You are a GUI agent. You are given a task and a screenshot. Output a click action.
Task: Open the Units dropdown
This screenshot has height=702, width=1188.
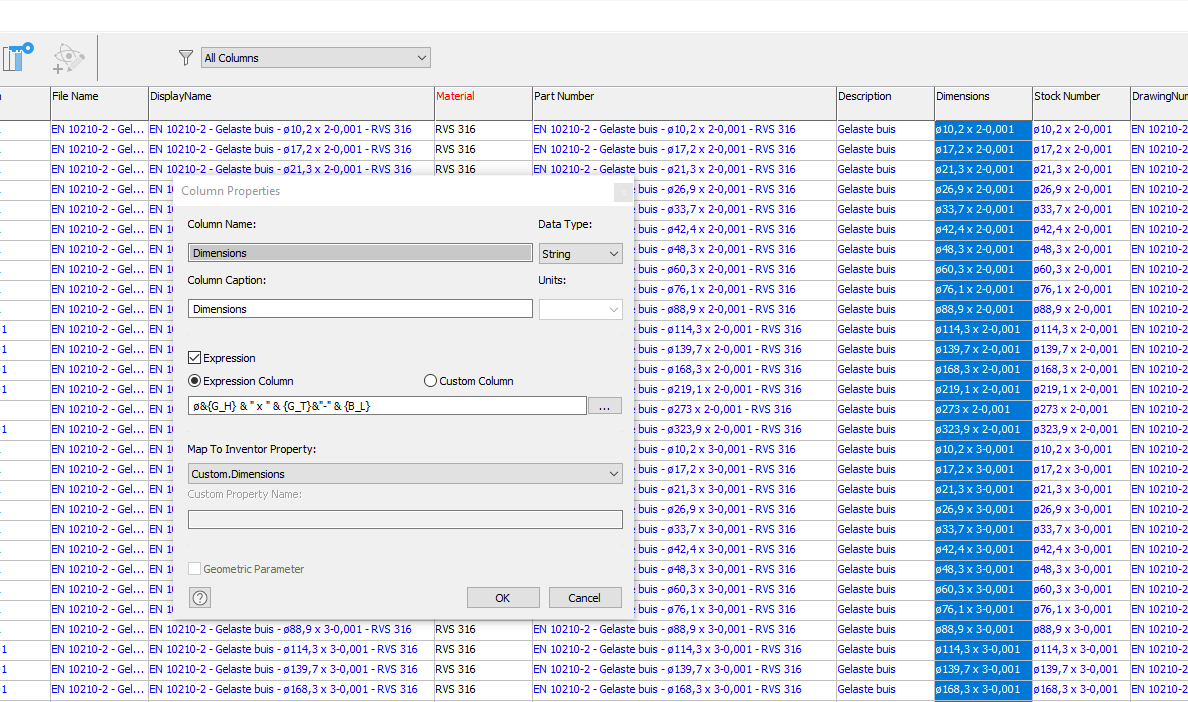pyautogui.click(x=580, y=309)
